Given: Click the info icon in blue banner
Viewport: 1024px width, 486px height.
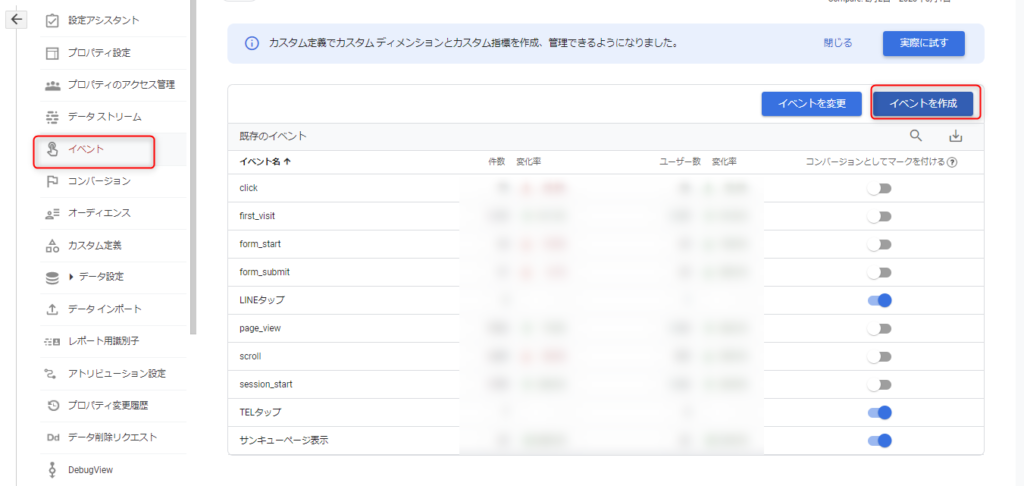Looking at the screenshot, I should click(251, 43).
